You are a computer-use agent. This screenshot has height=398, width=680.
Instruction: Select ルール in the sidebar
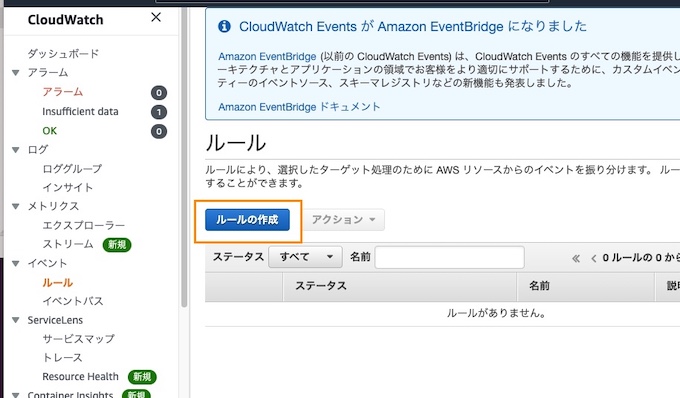(x=58, y=283)
